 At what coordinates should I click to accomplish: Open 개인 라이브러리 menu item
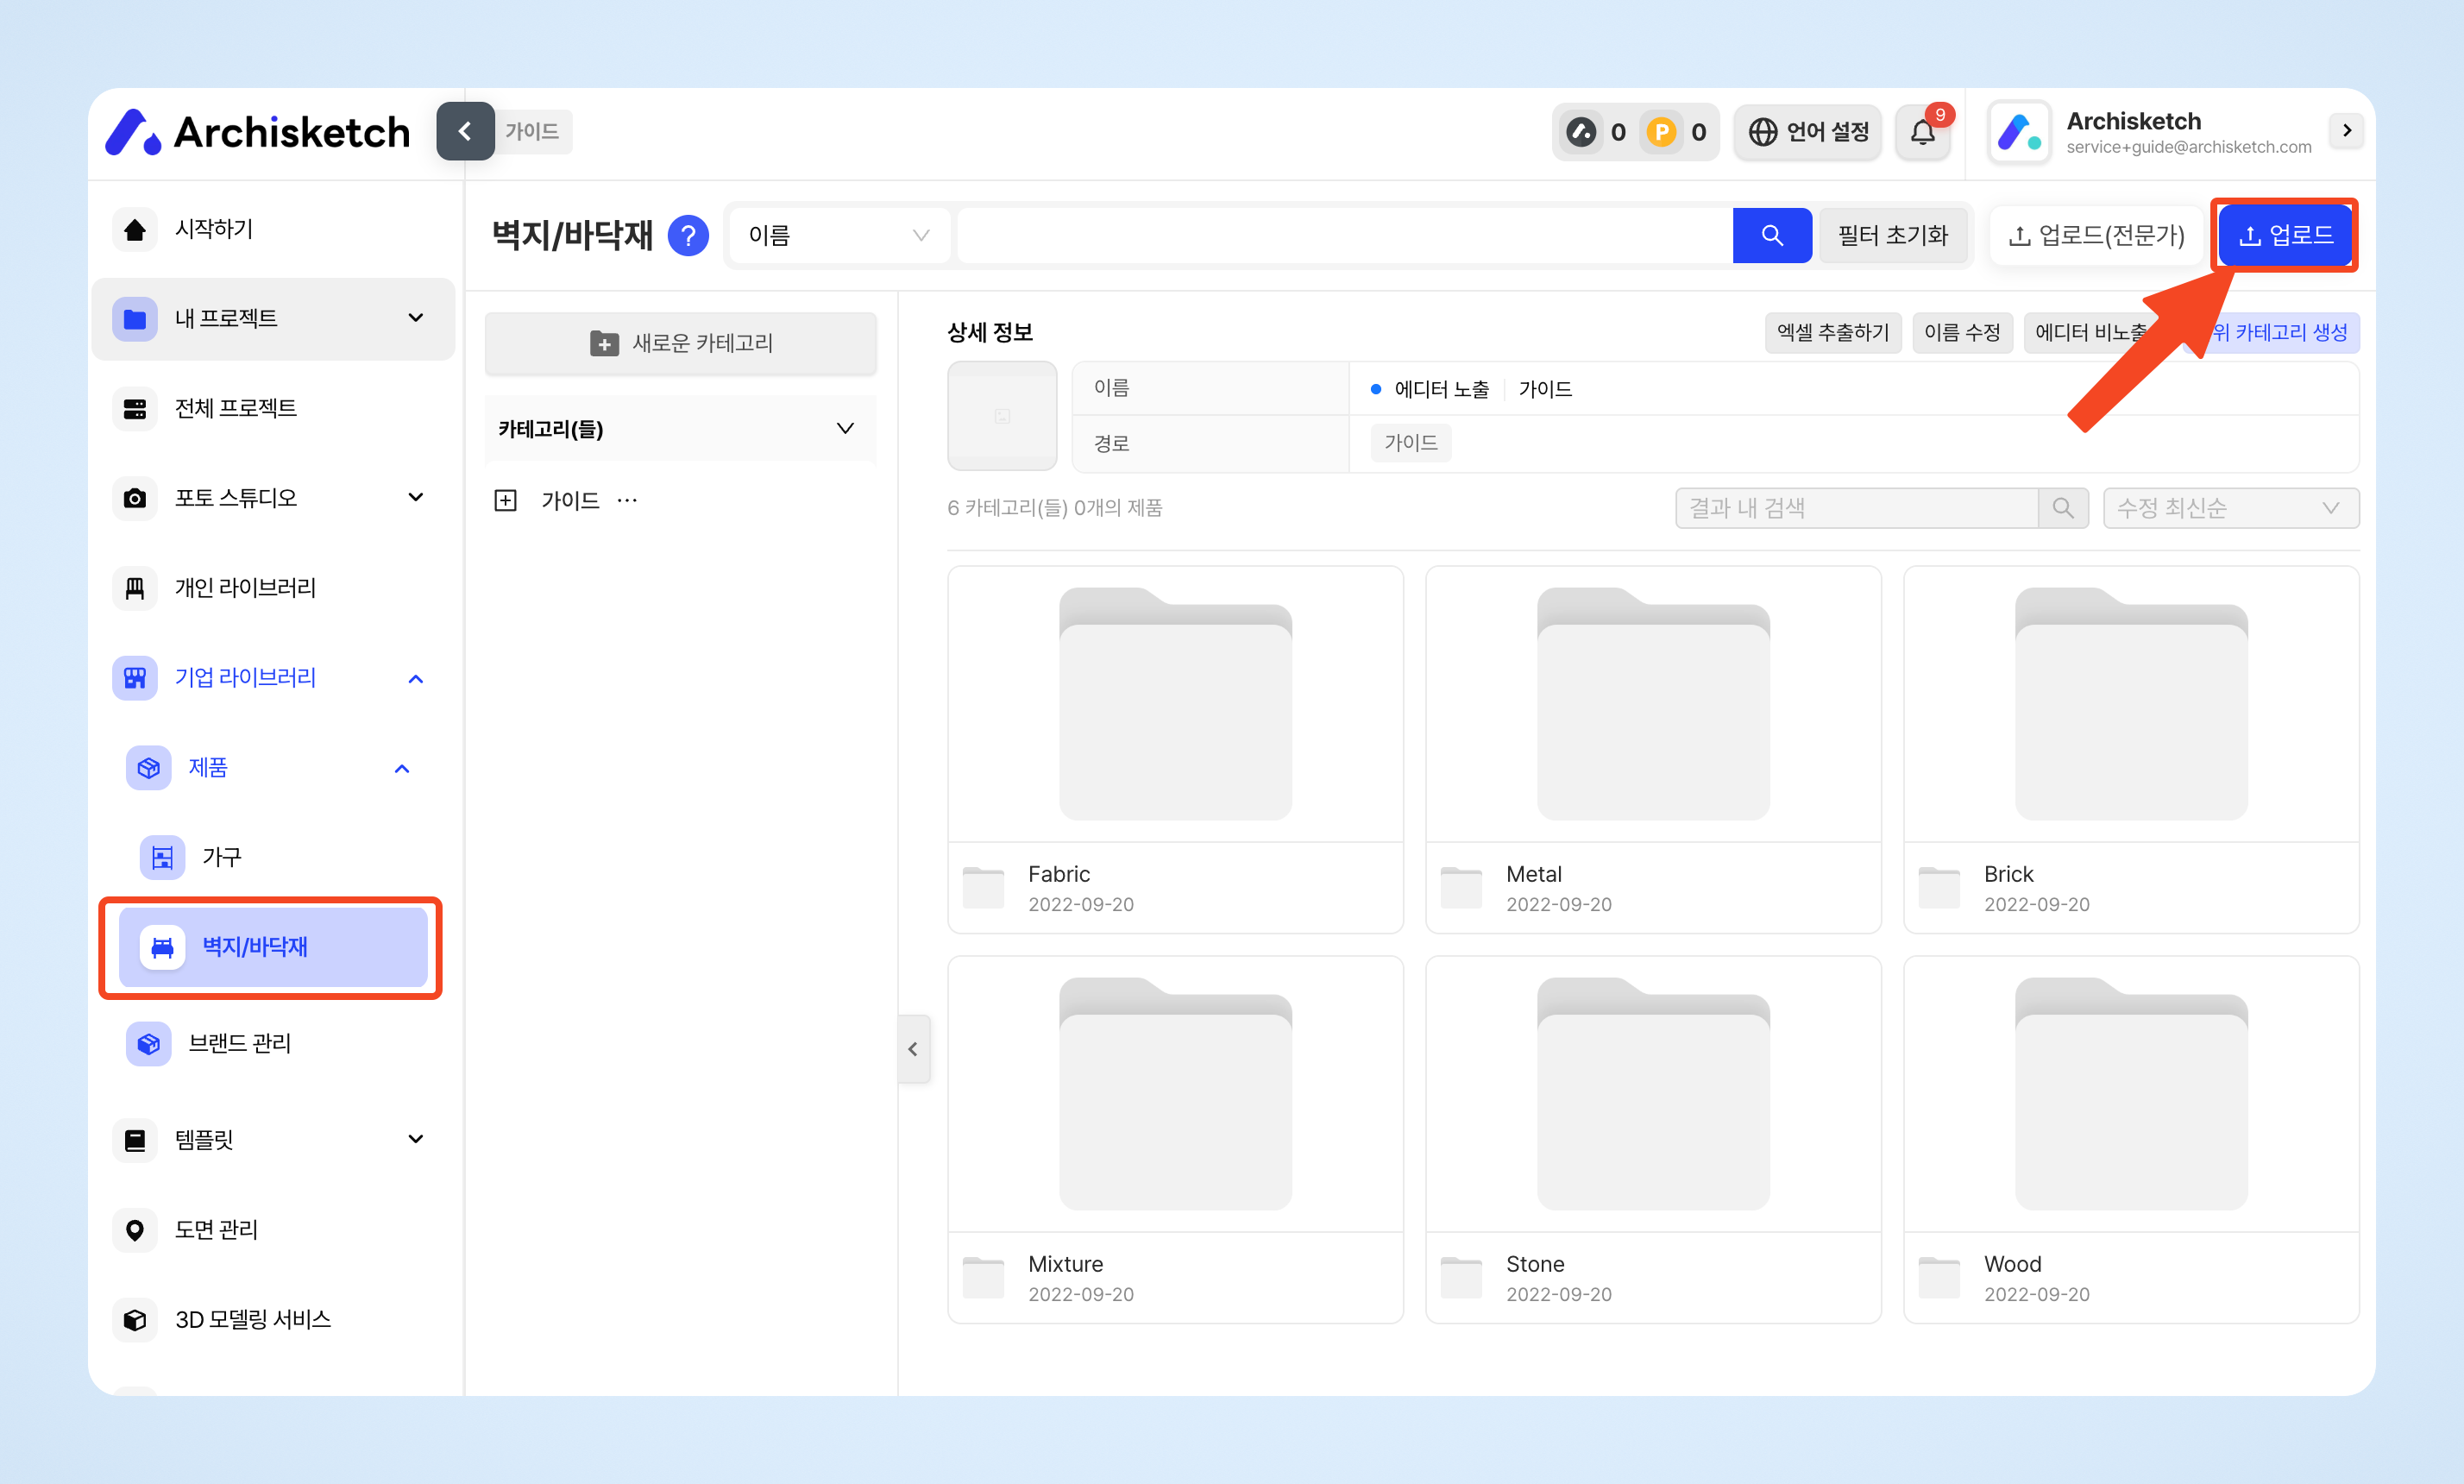[273, 587]
